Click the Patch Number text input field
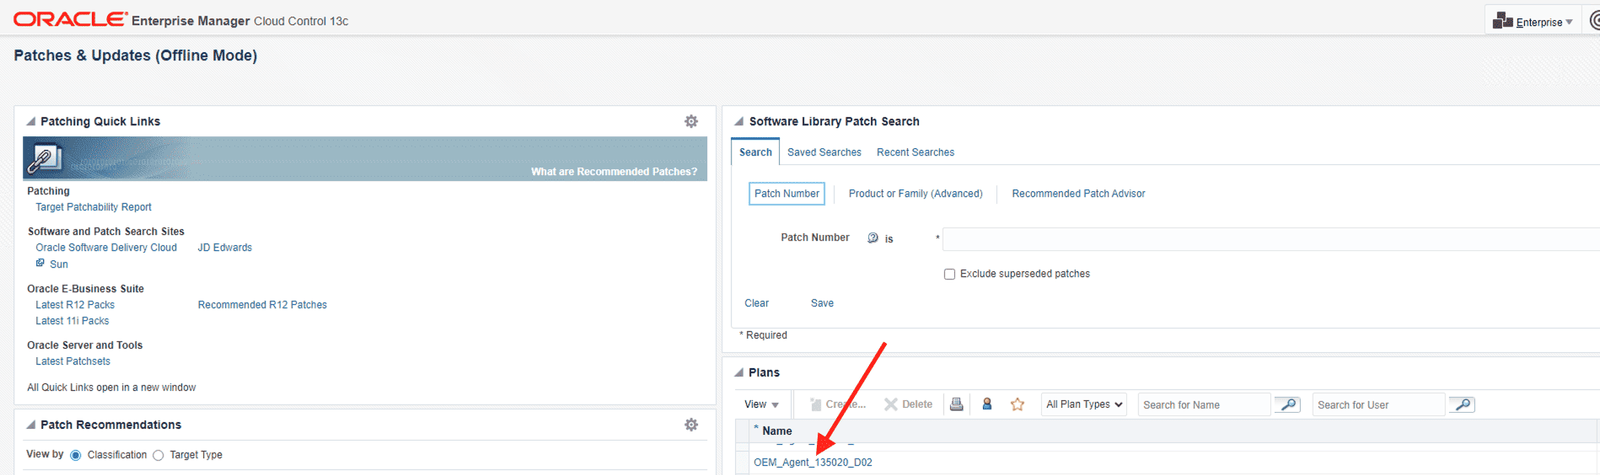The height and width of the screenshot is (475, 1600). 1270,239
